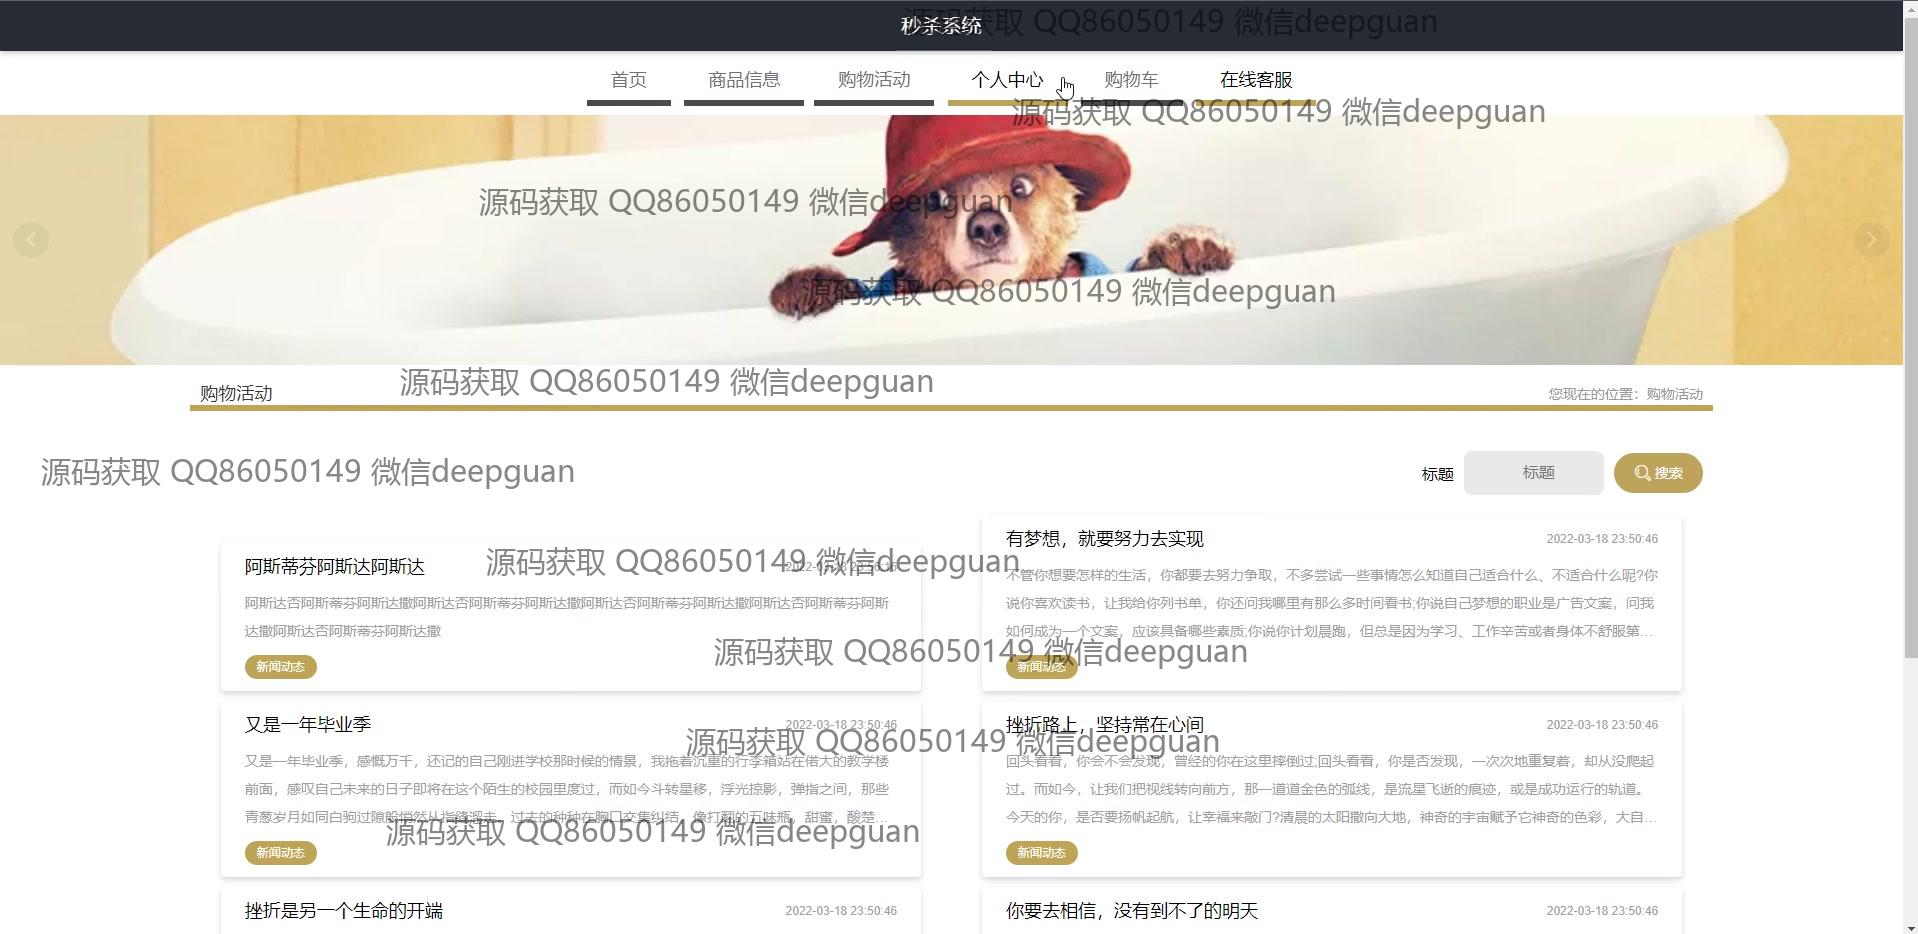Open 个人中心 from the navigation bar
This screenshot has height=934, width=1918.
1006,80
